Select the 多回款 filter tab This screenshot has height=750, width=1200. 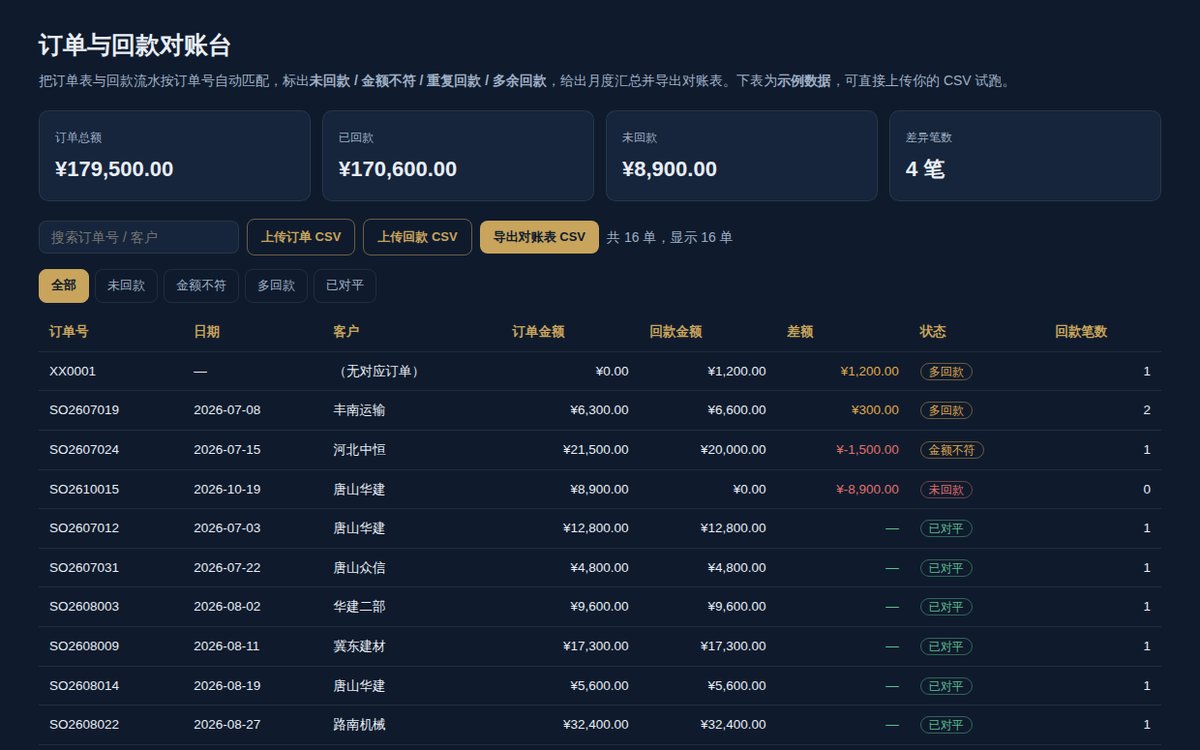[276, 286]
